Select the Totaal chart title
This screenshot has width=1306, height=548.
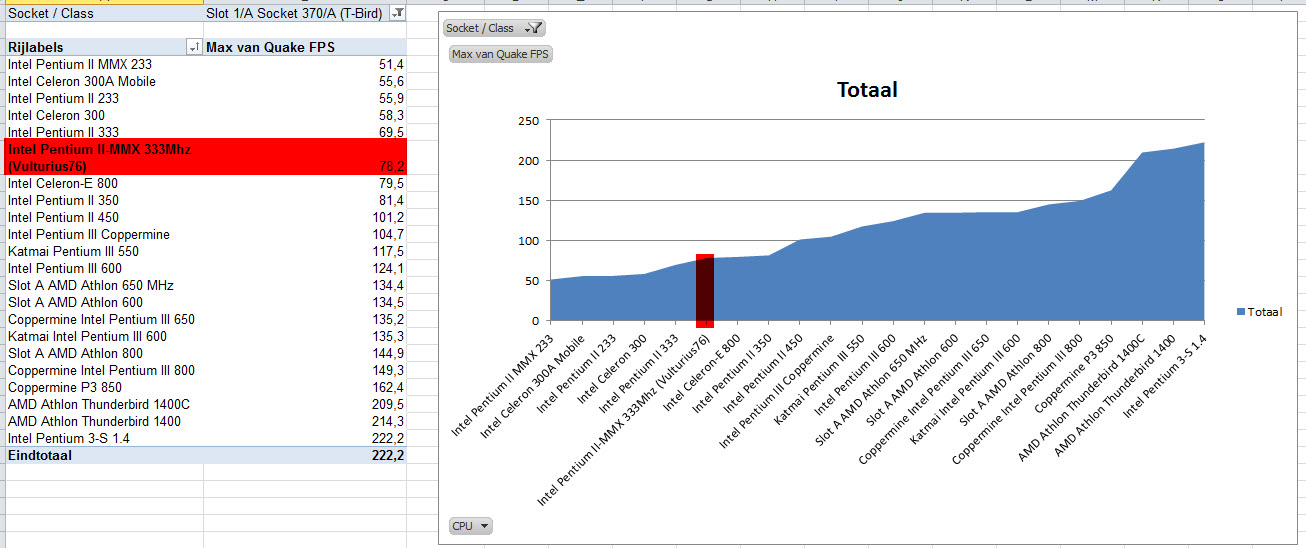tap(867, 90)
